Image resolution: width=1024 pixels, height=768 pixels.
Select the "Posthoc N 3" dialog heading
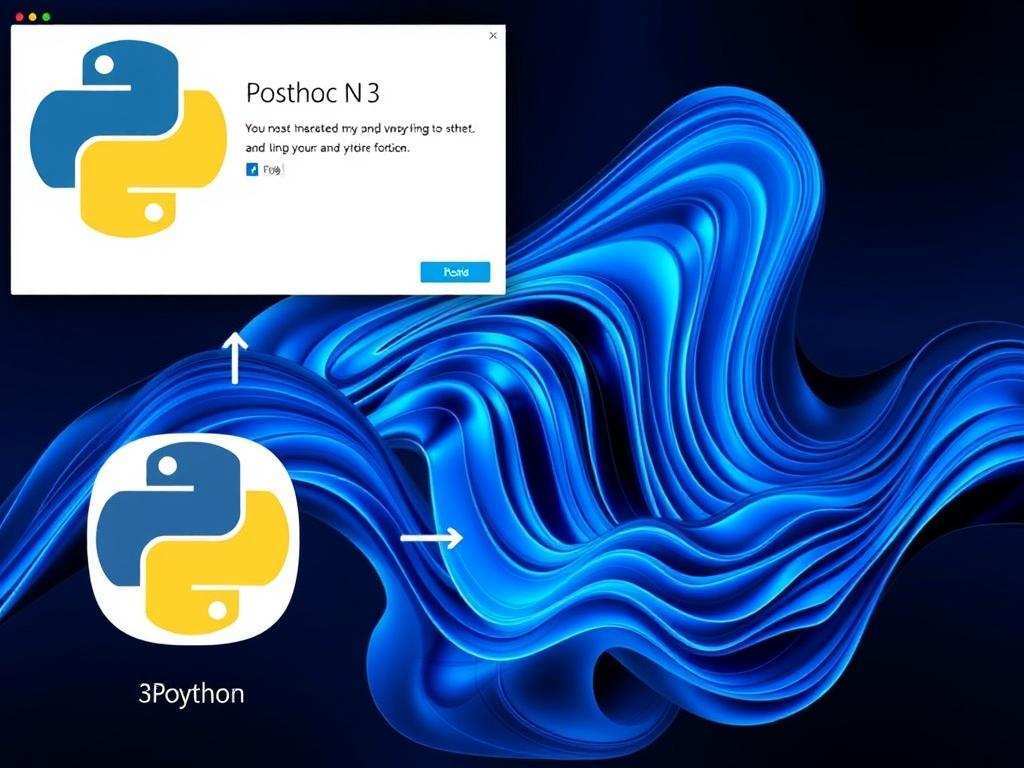tap(312, 93)
